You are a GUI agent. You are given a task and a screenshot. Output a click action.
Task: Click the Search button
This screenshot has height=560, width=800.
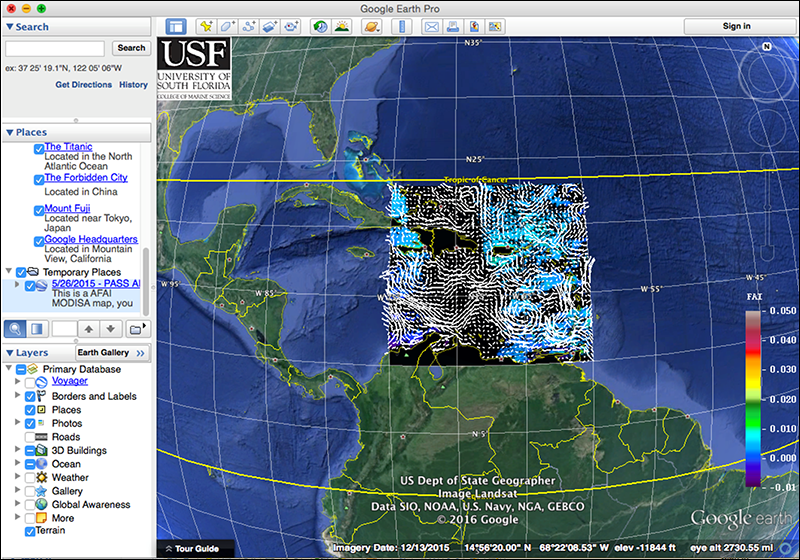click(131, 48)
